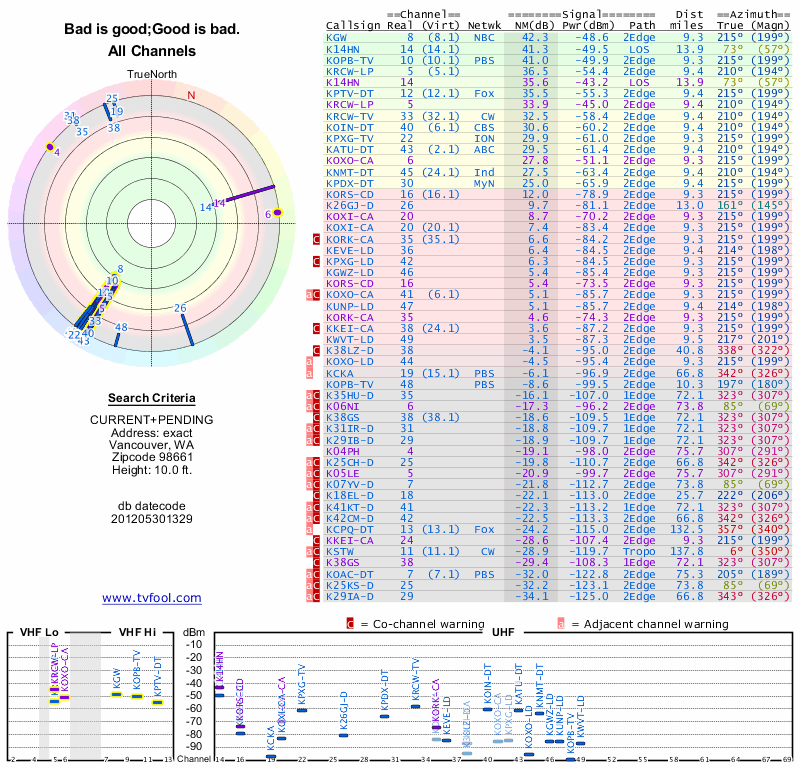800x768 pixels.
Task: Open the www.tvfool.com link
Action: click(x=152, y=598)
